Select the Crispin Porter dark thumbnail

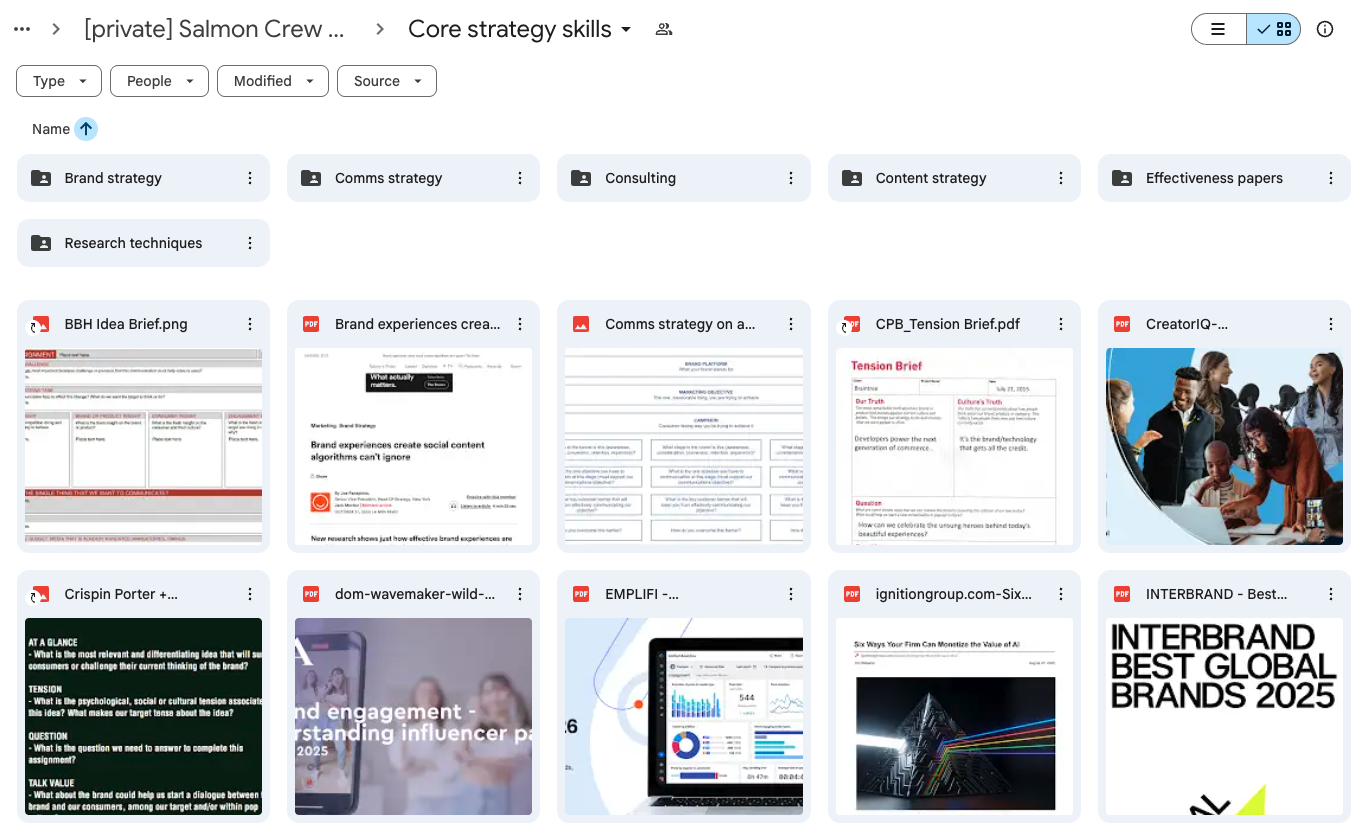tap(143, 716)
